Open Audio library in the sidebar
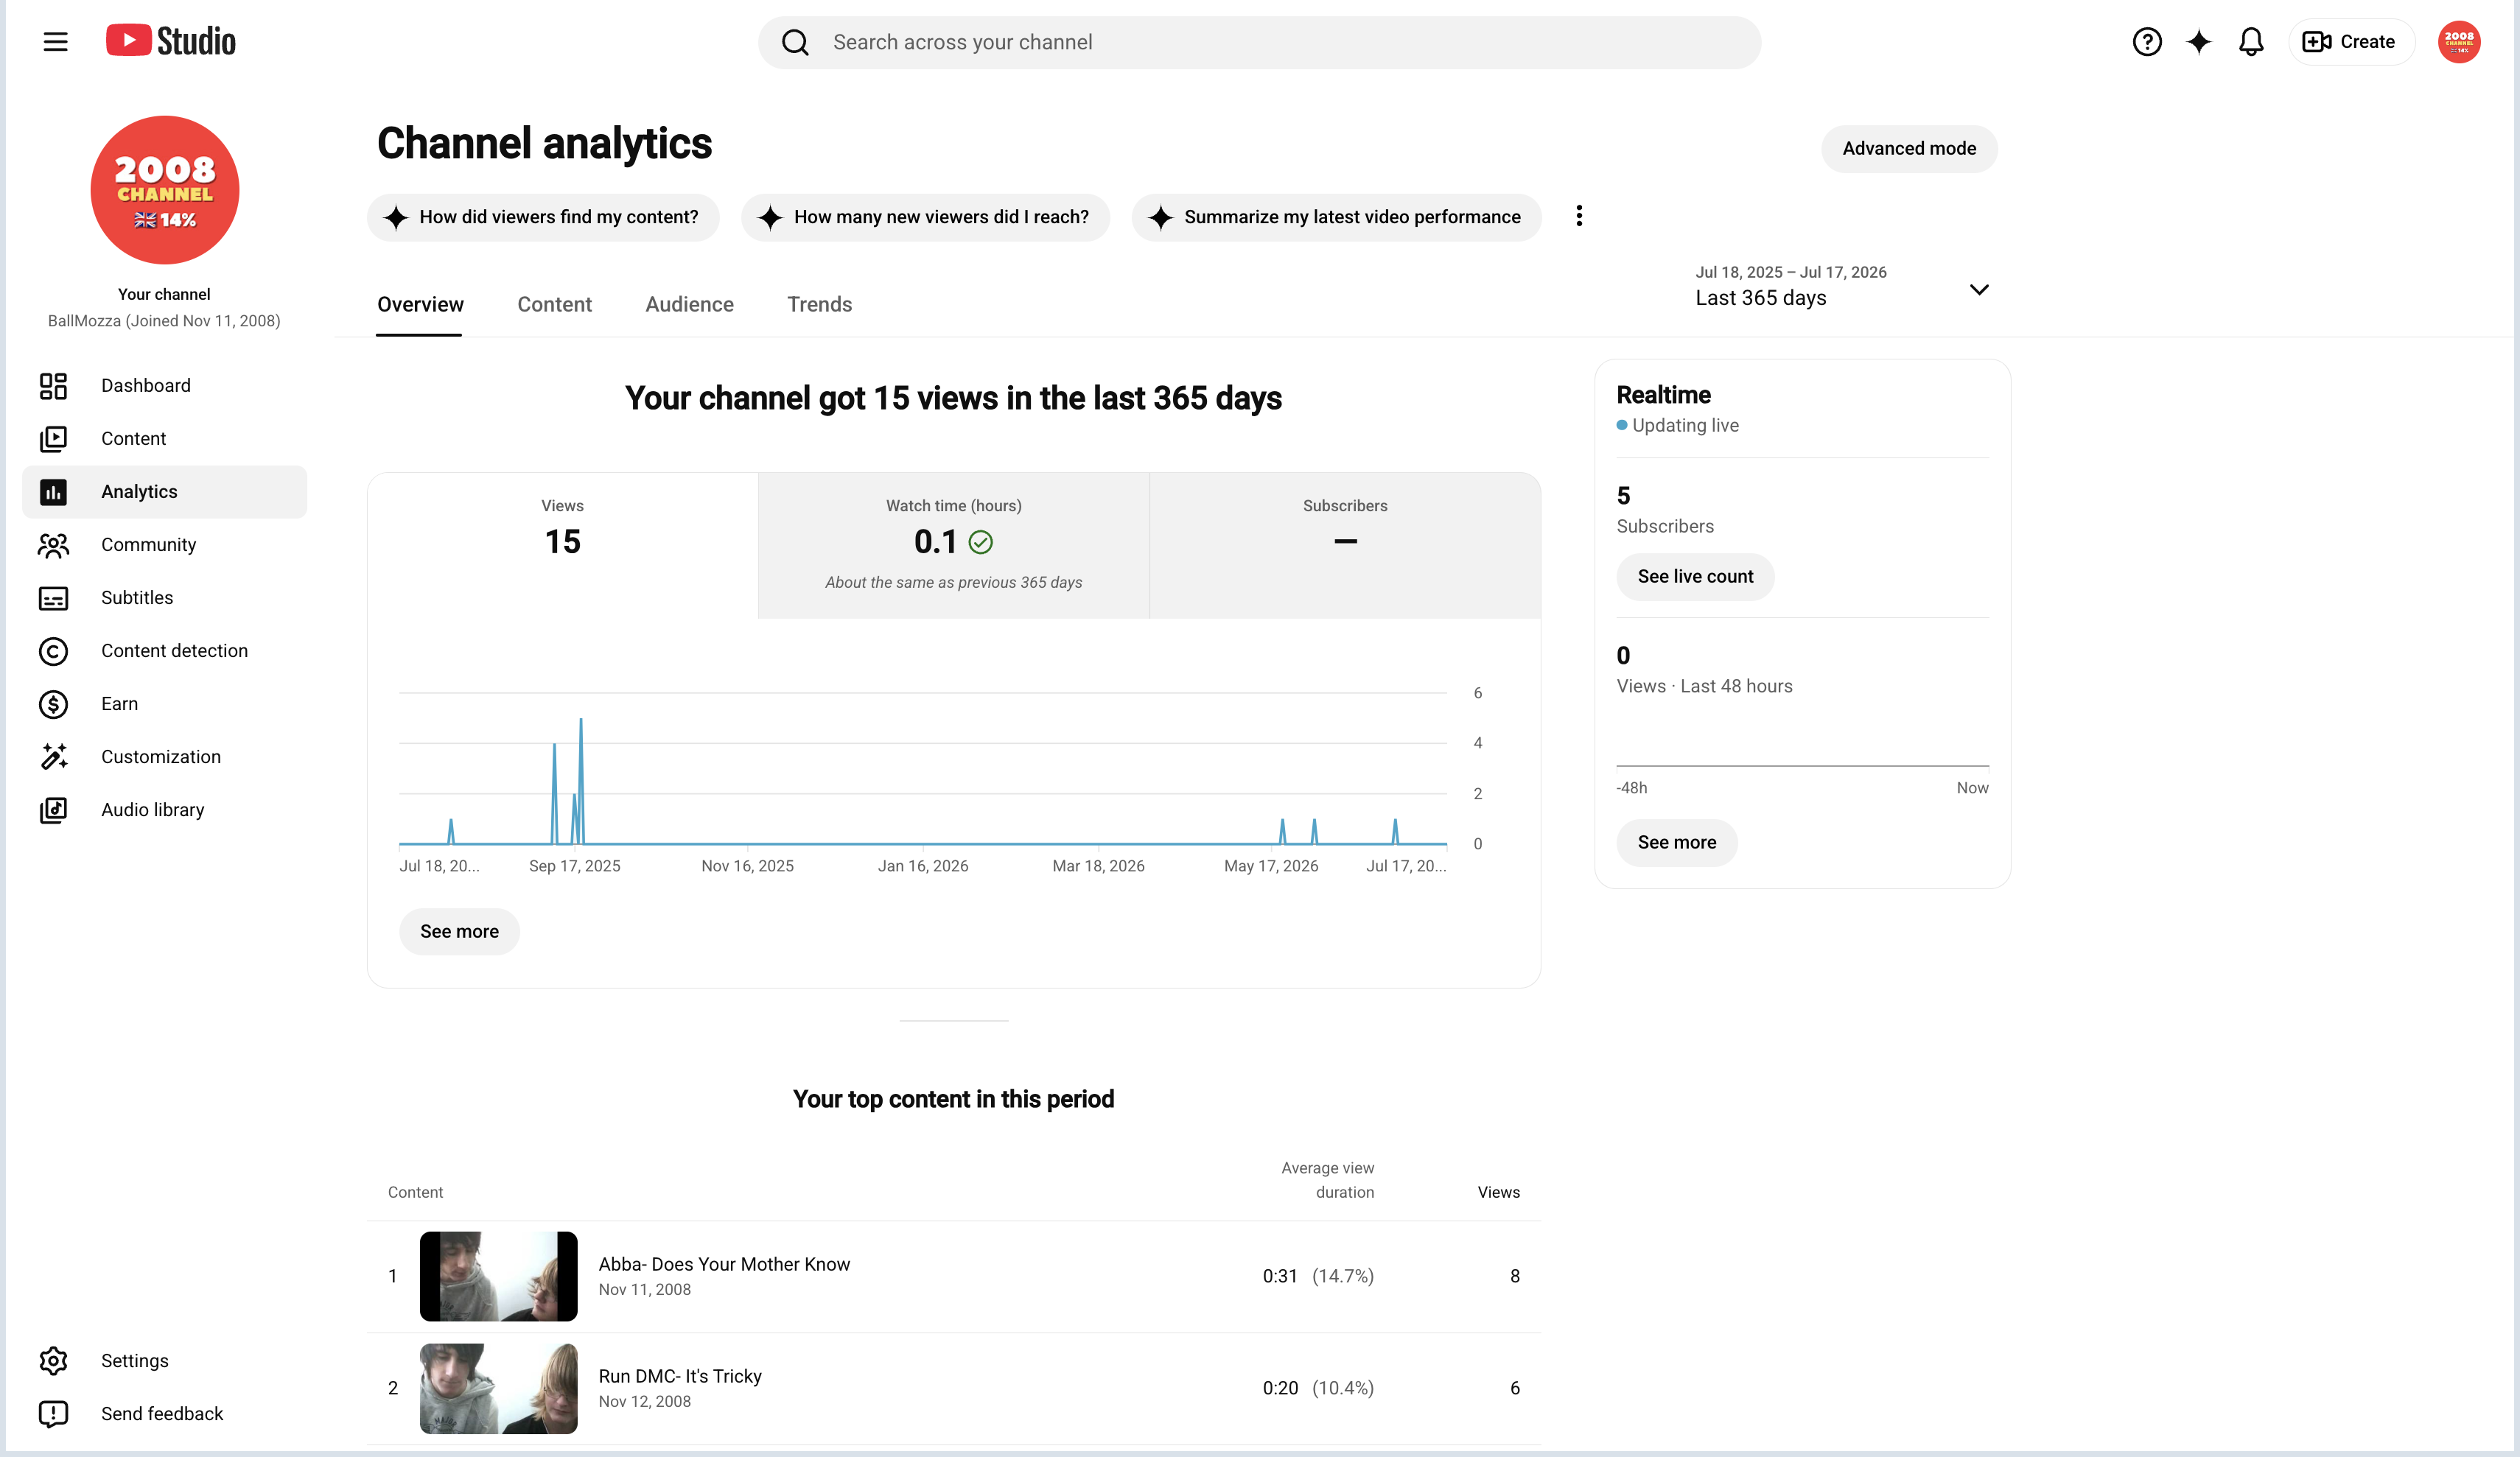This screenshot has height=1457, width=2520. pos(165,810)
